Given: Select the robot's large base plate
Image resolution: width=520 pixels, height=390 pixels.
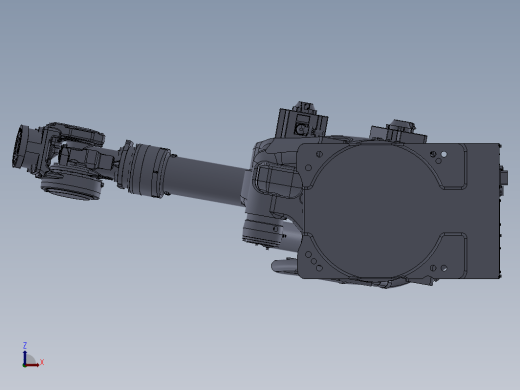Looking at the screenshot, I should tap(399, 211).
